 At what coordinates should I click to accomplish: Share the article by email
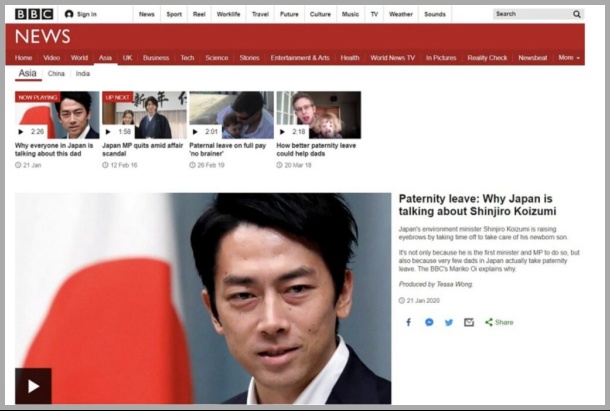coord(468,322)
